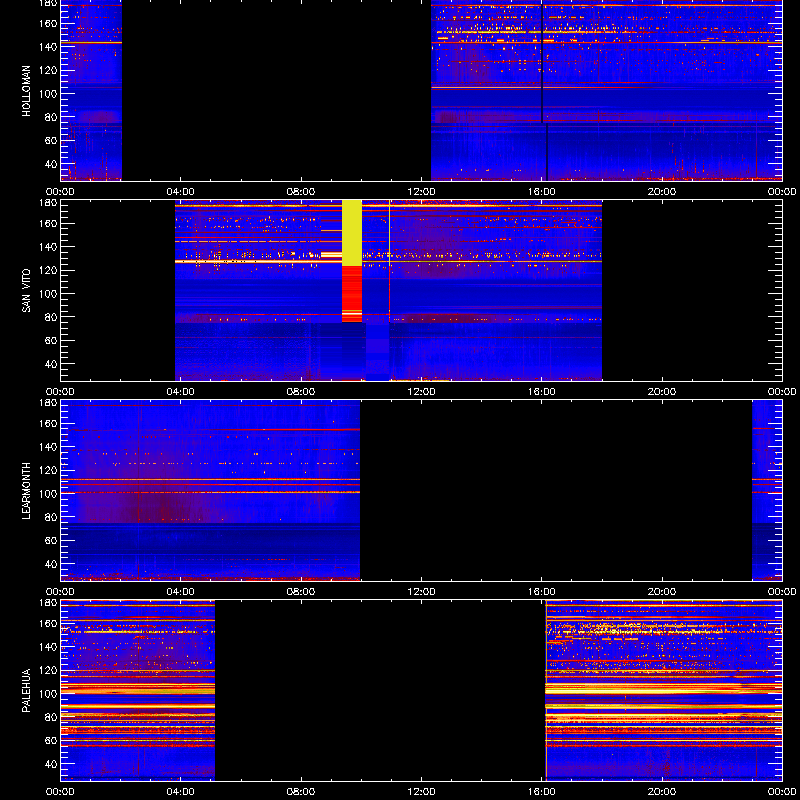The image size is (800, 800).
Task: Choose the 12:00 time label under Palehua plot
Action: pos(421,792)
